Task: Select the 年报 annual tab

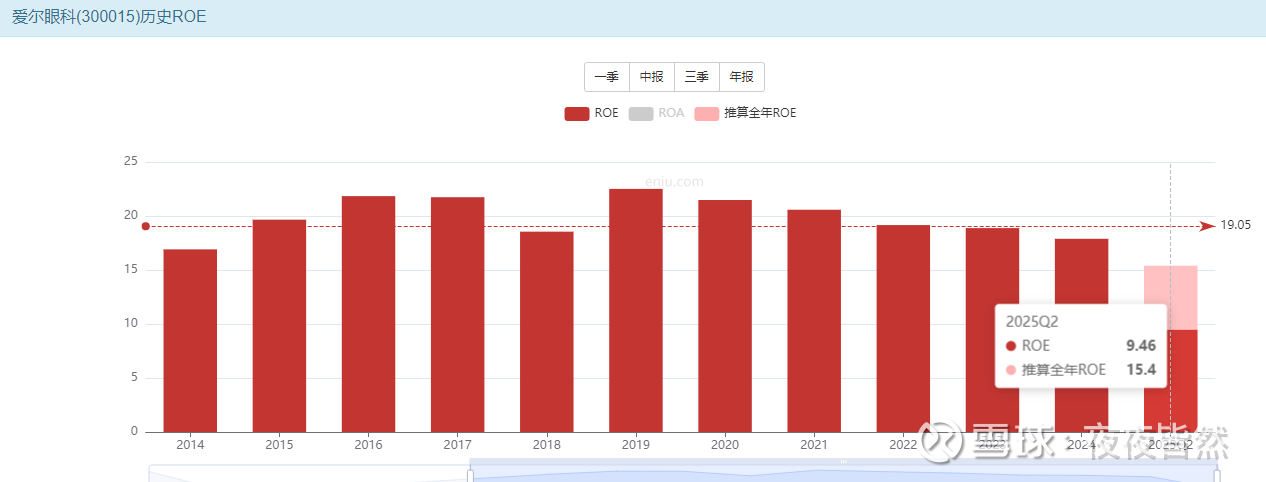Action: [x=742, y=77]
